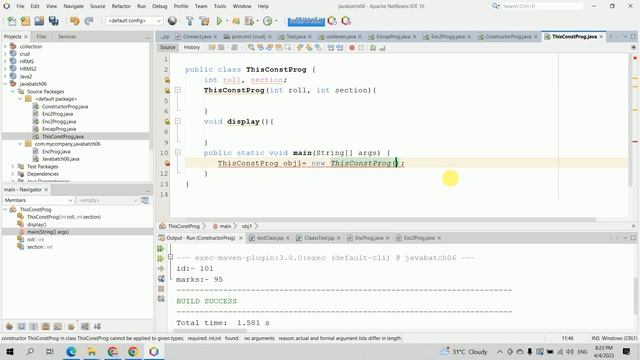Open the default config dropdown
Screen dimensions: 640x360
134,21
